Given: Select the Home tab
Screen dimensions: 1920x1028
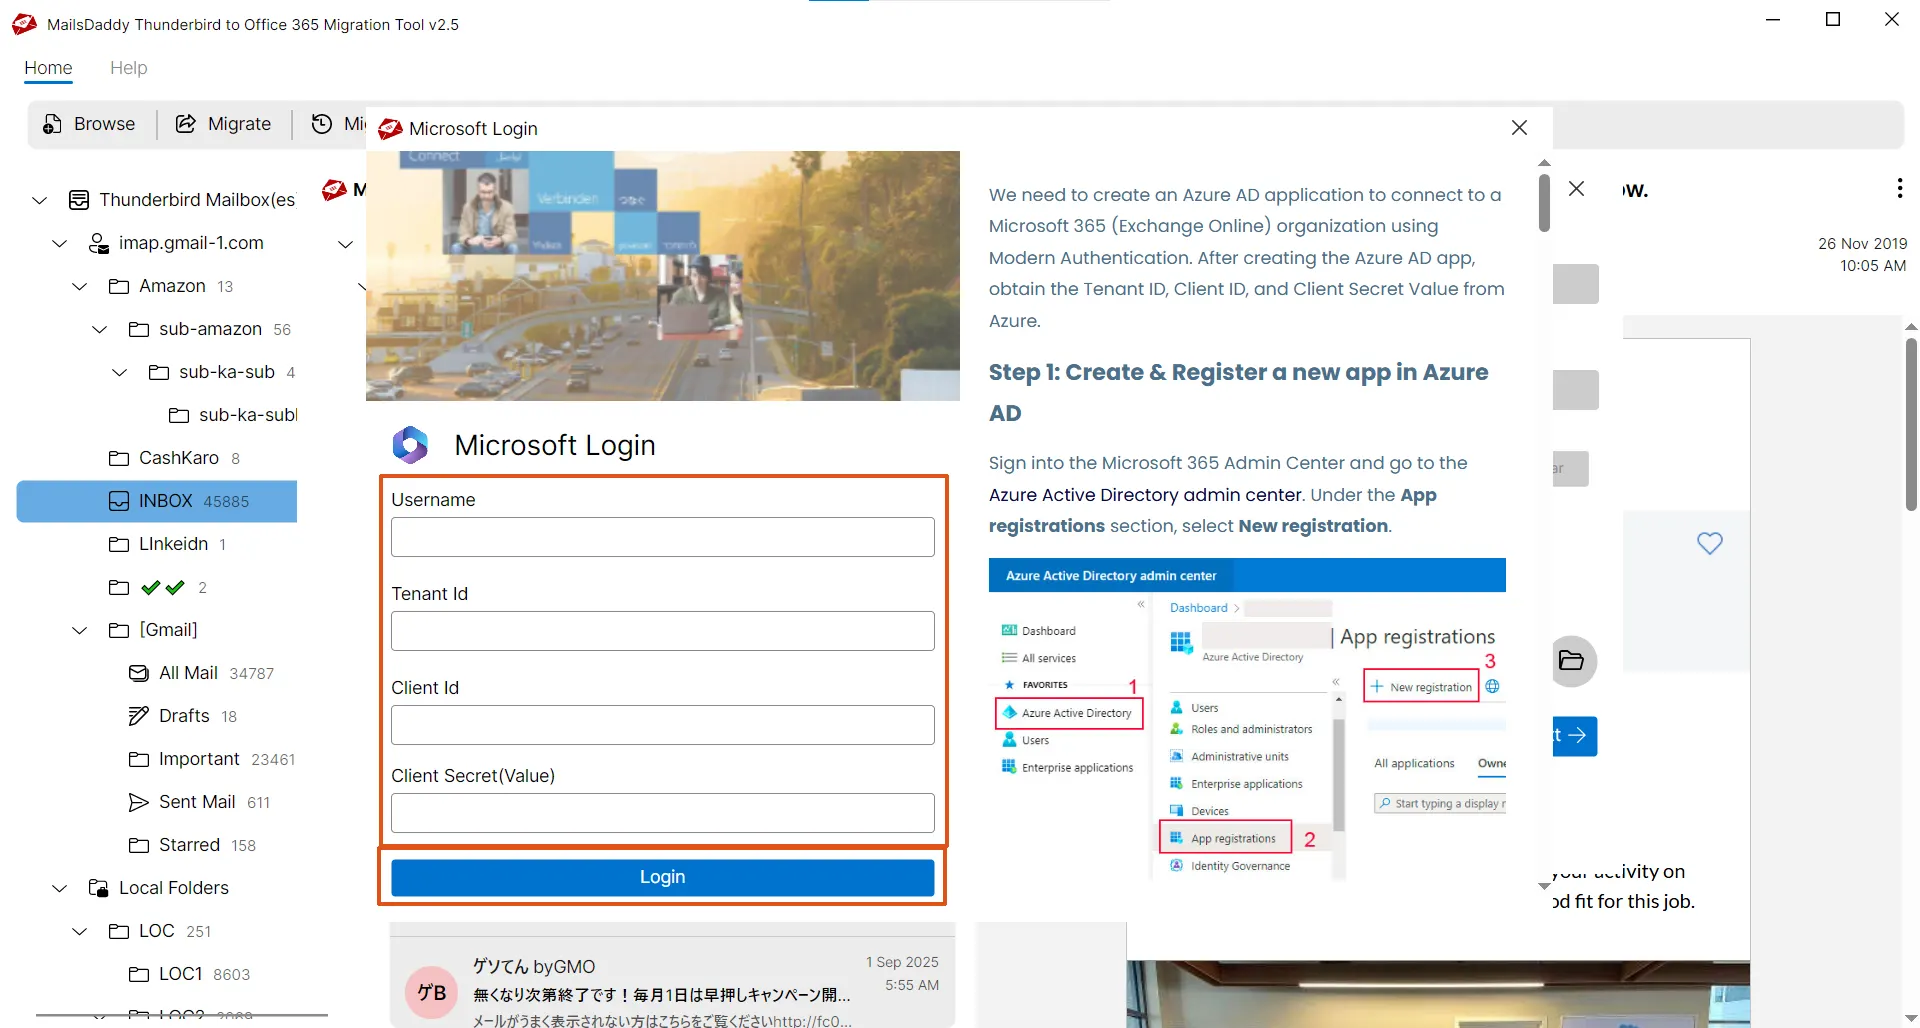Looking at the screenshot, I should (x=47, y=68).
